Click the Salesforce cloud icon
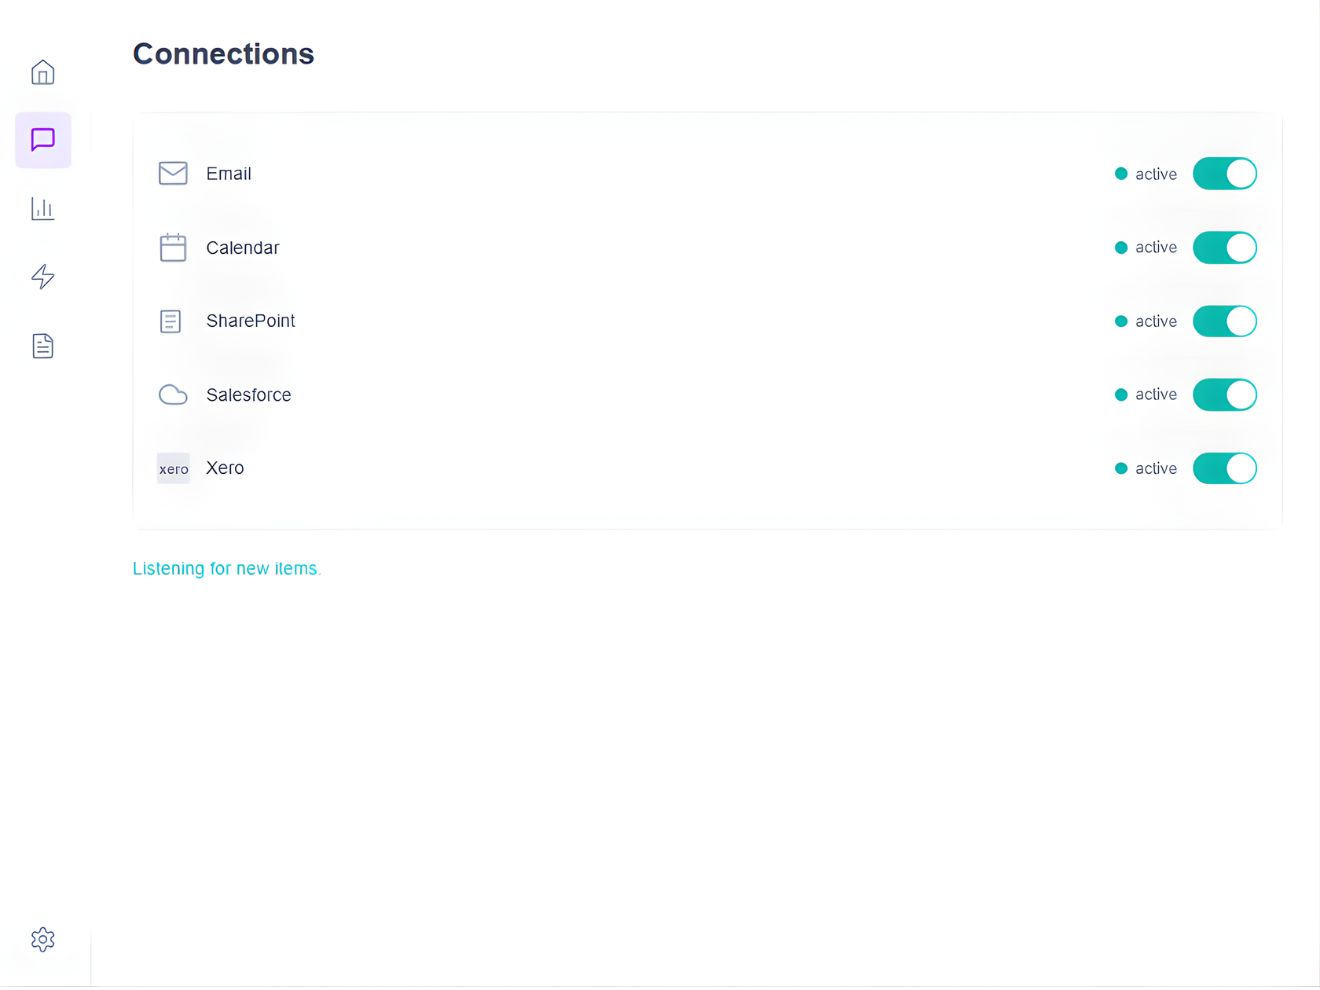Image resolution: width=1320 pixels, height=990 pixels. pos(173,395)
